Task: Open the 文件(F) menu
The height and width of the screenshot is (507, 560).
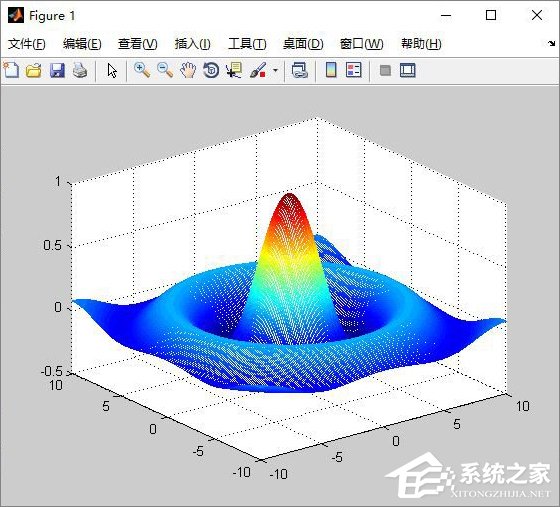Action: (27, 44)
